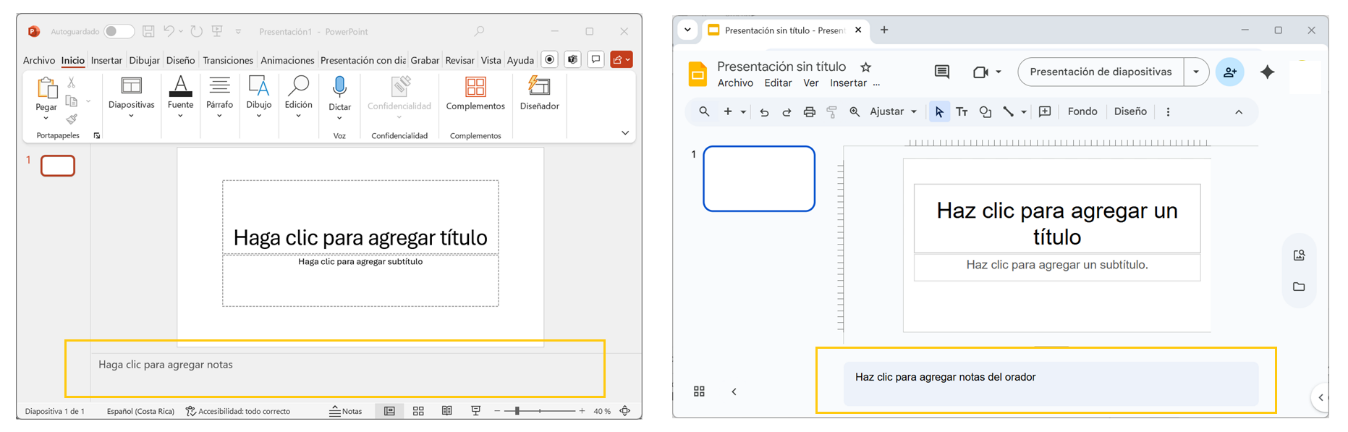The width and height of the screenshot is (1348, 432).
Task: Click the Dictar microphone icon in PowerPoint
Action: click(339, 88)
